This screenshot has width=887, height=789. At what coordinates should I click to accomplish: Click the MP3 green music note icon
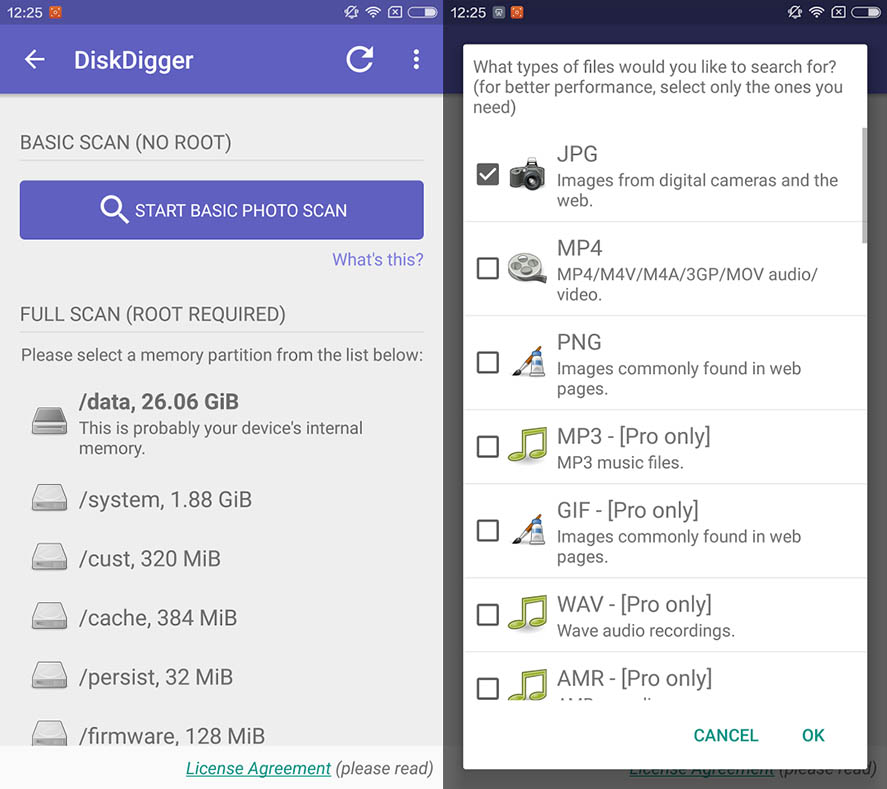click(x=527, y=445)
